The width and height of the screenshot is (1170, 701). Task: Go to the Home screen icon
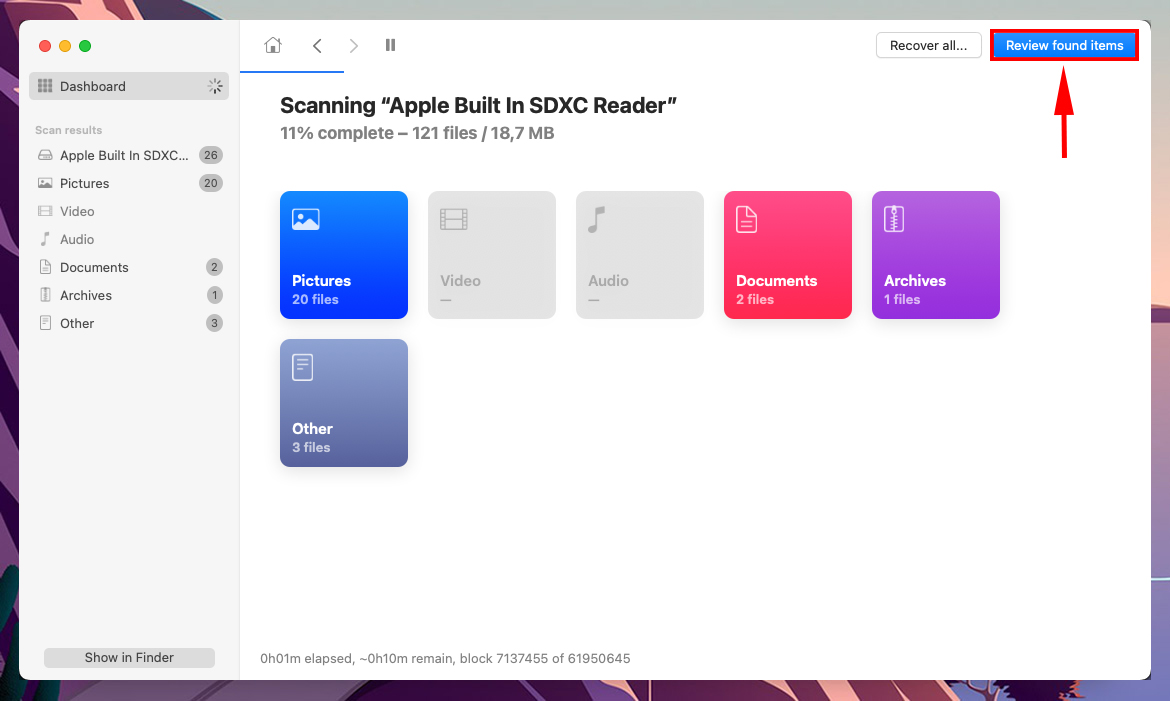273,46
